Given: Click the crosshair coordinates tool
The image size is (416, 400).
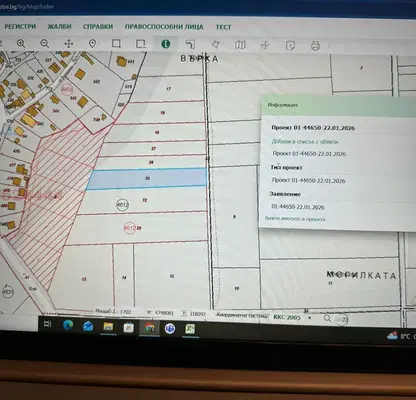Looking at the screenshot, I should coord(265,45).
